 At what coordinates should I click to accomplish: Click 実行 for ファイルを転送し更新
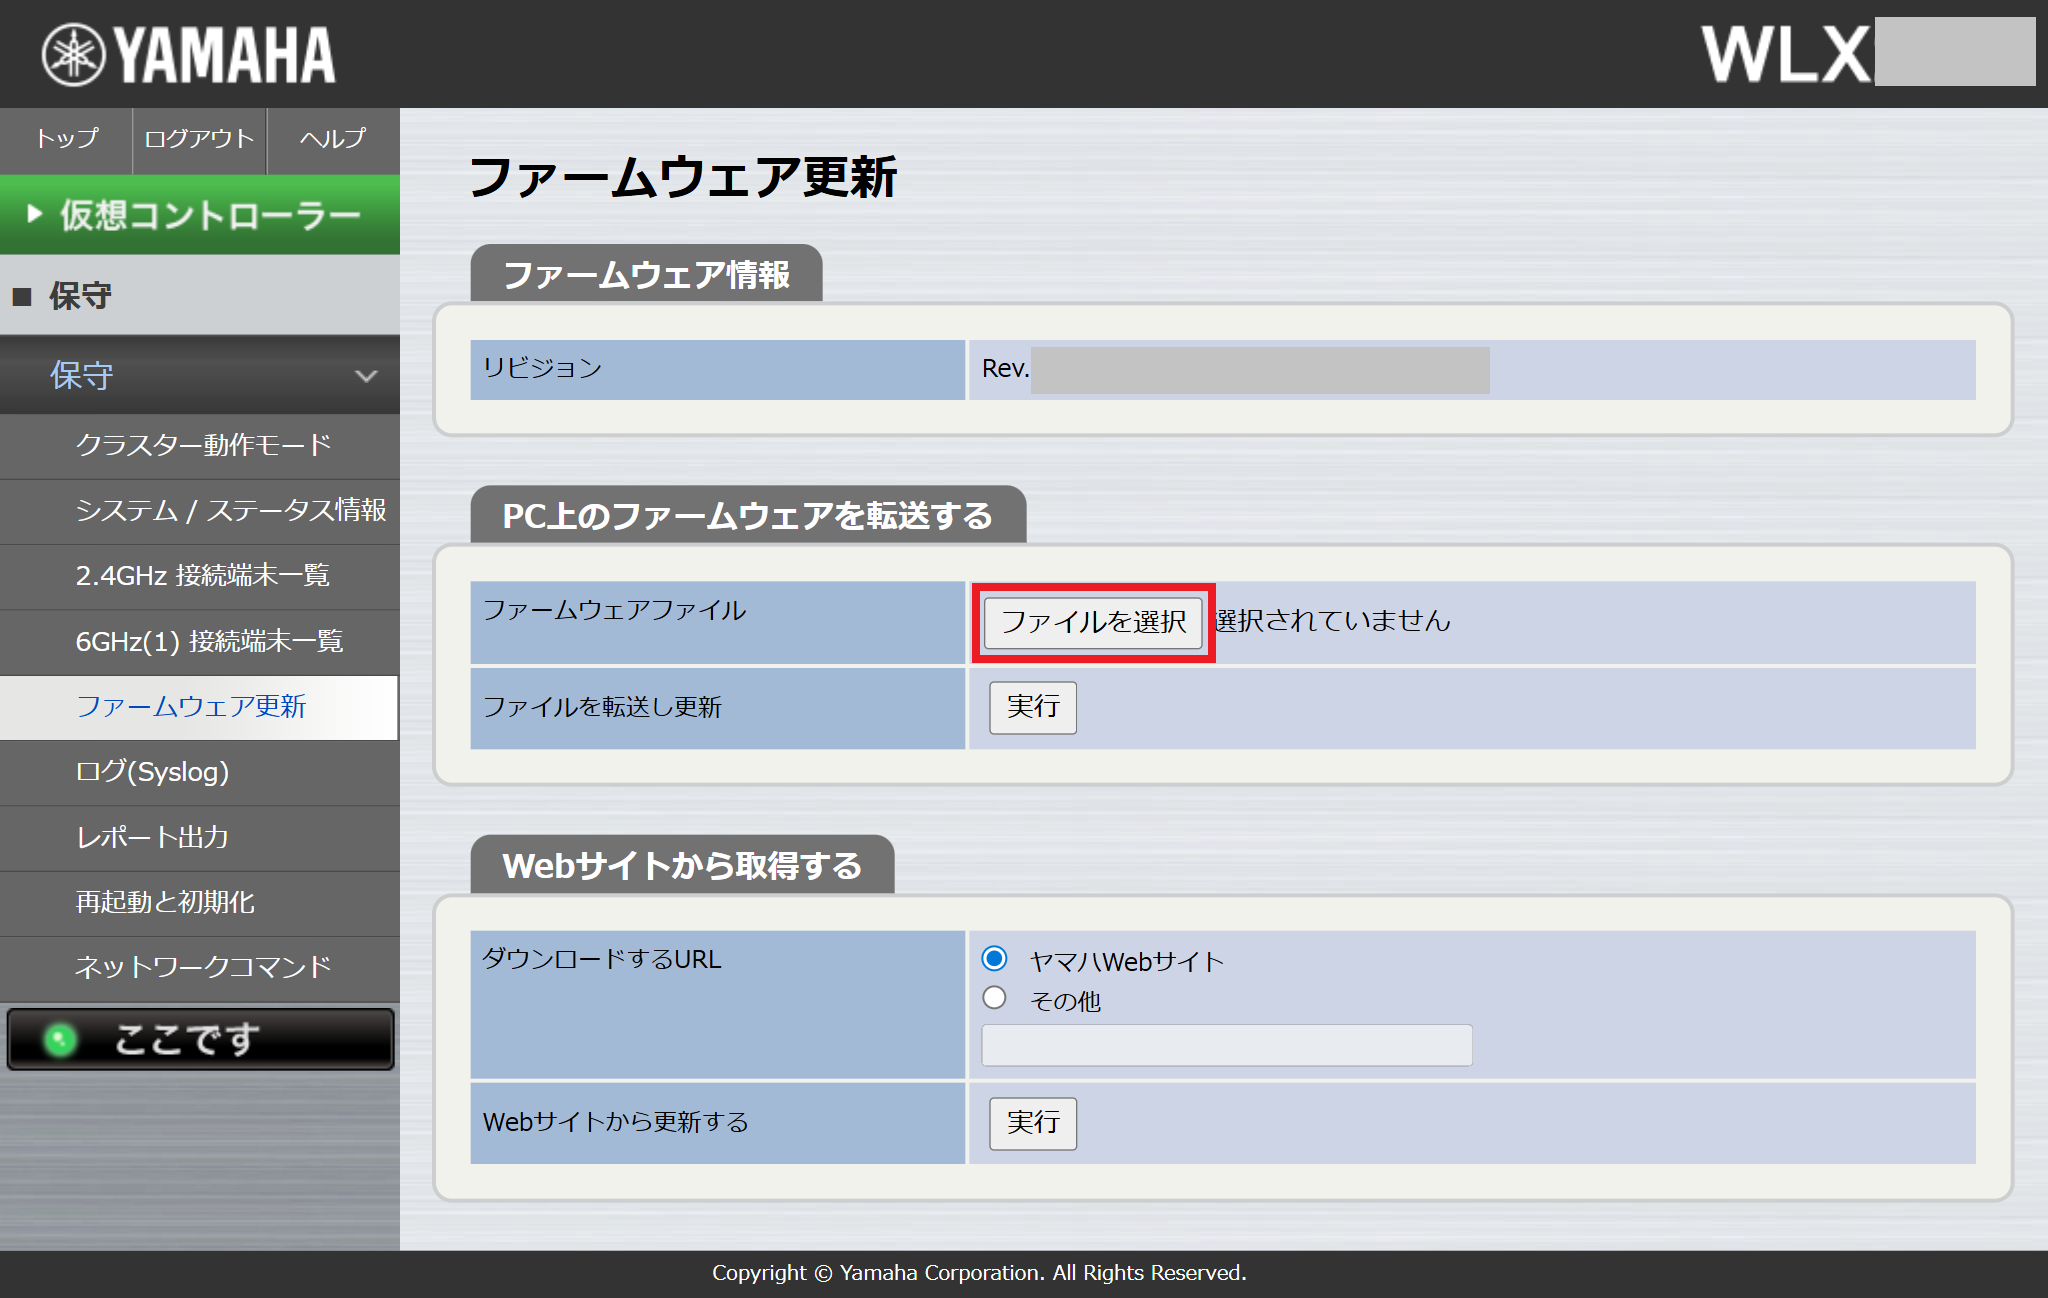click(x=1033, y=707)
